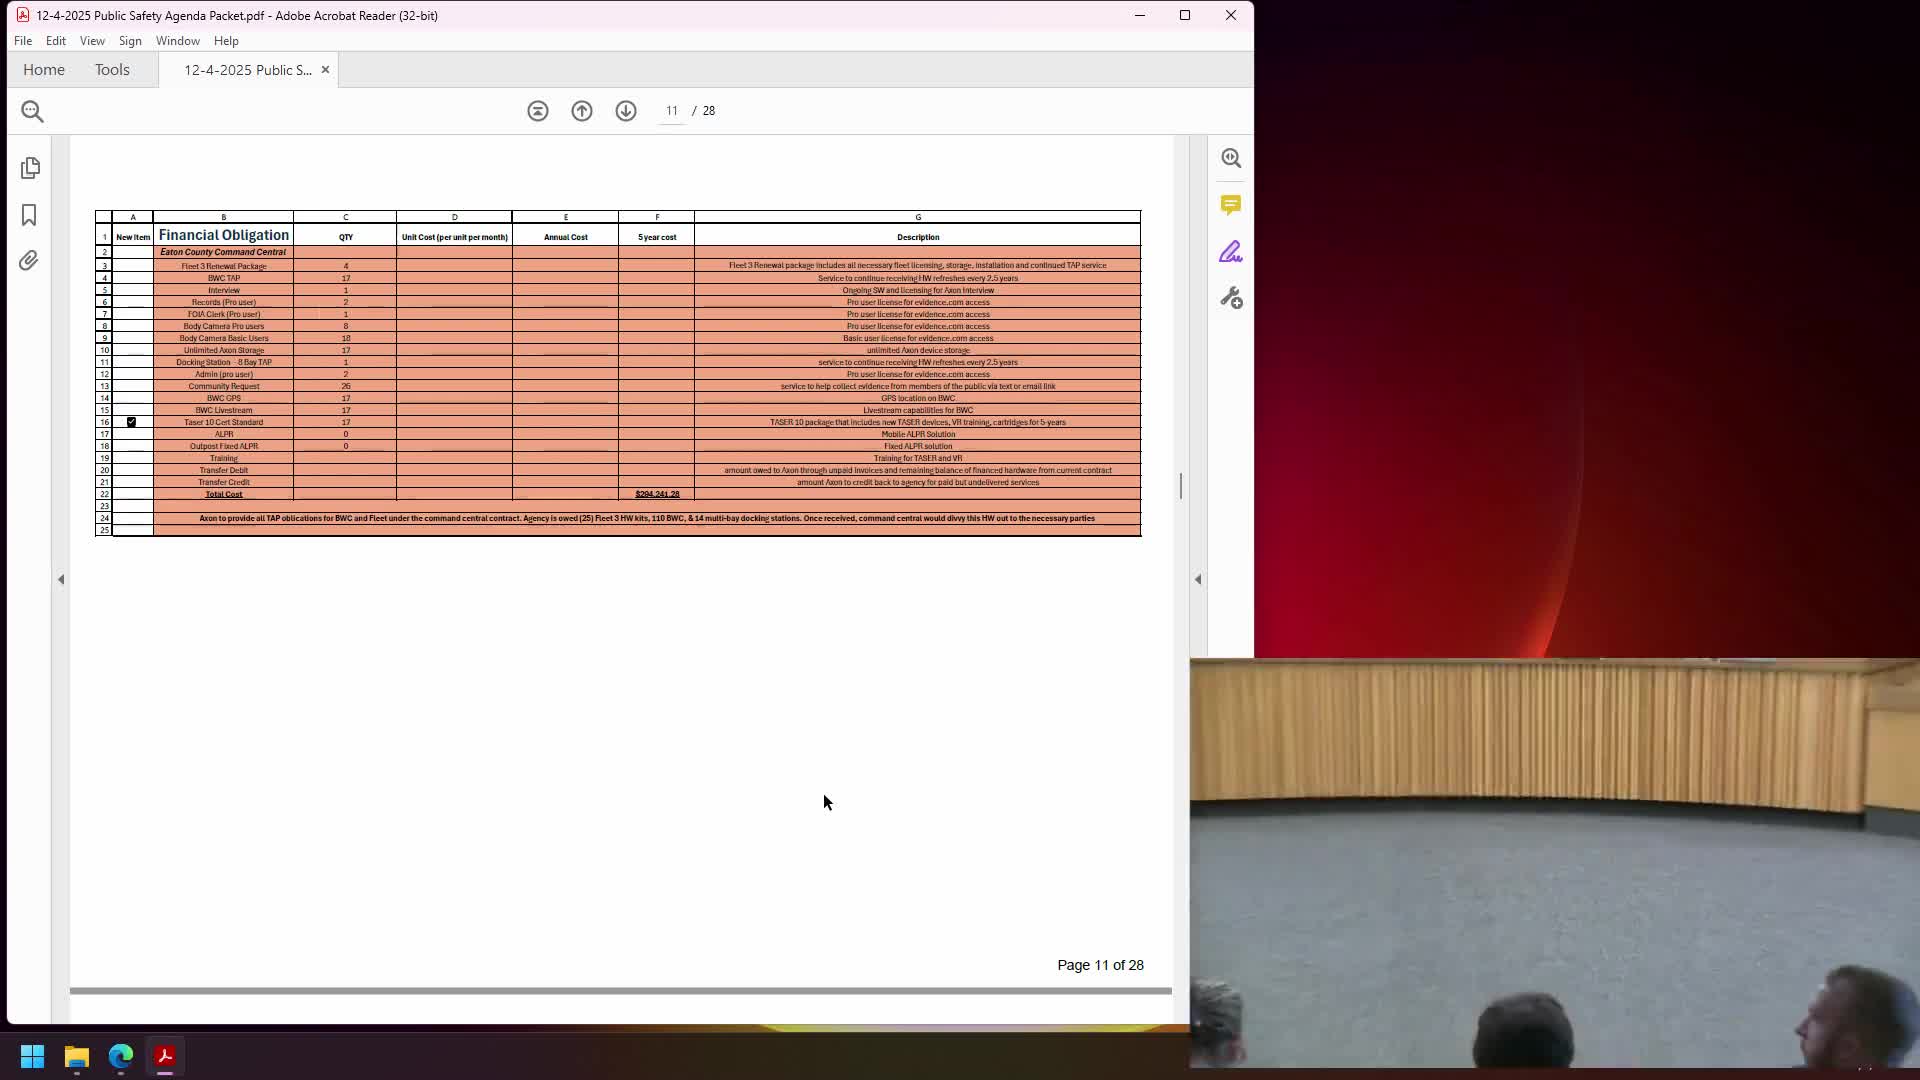
Task: Click the zoom search tool in right pane
Action: 1231,158
